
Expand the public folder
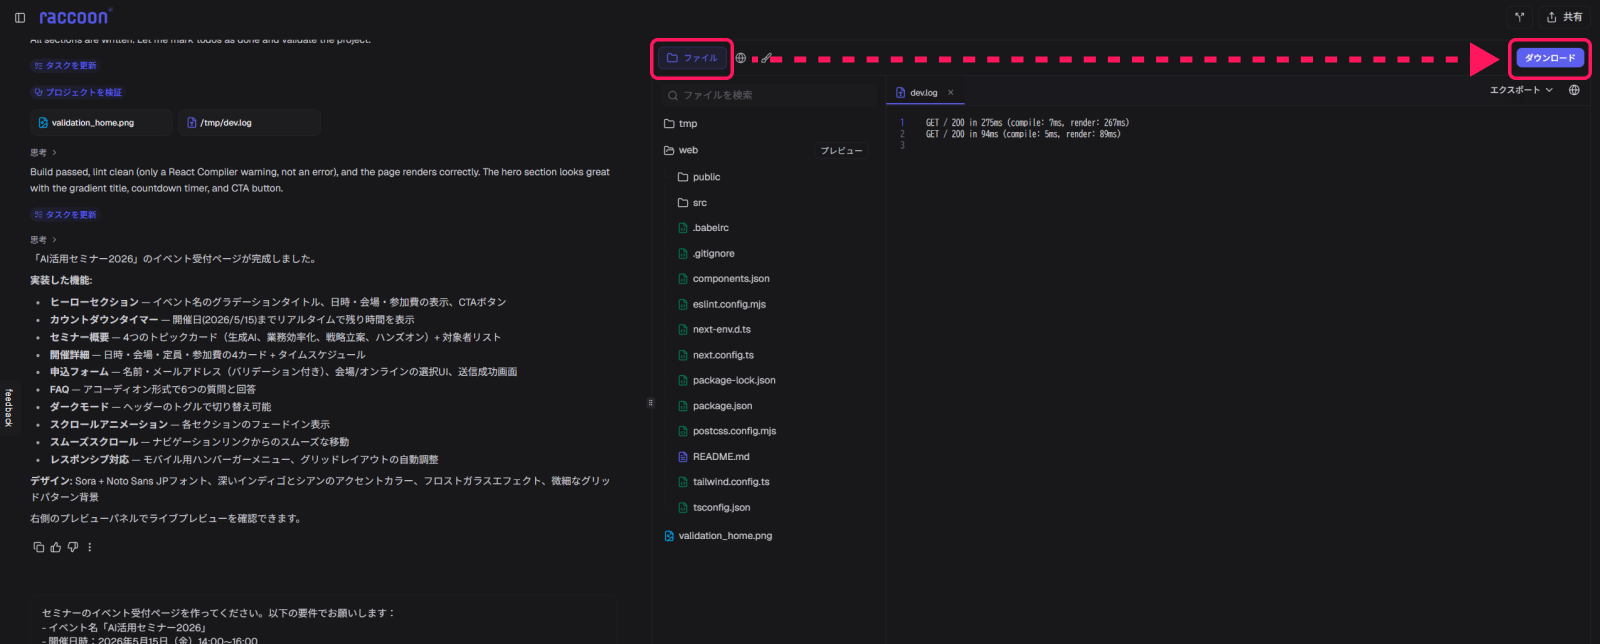click(706, 177)
